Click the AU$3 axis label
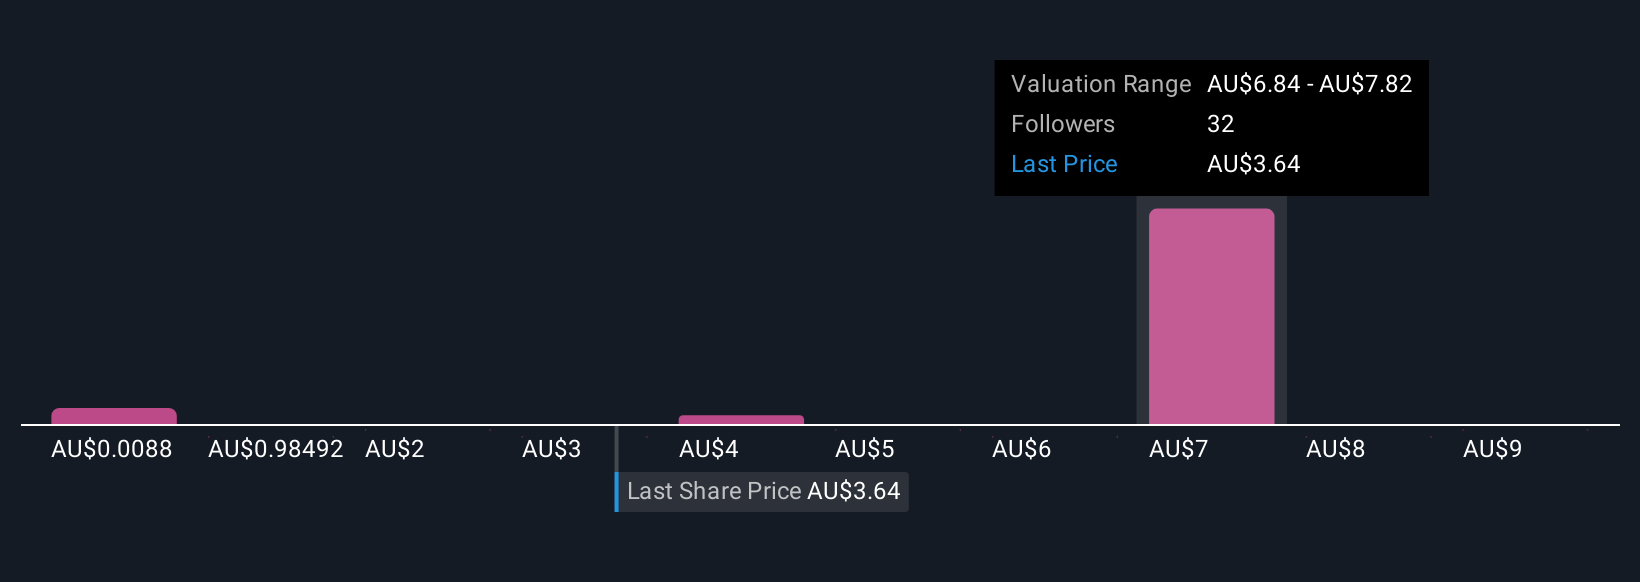The image size is (1640, 582). coord(552,449)
